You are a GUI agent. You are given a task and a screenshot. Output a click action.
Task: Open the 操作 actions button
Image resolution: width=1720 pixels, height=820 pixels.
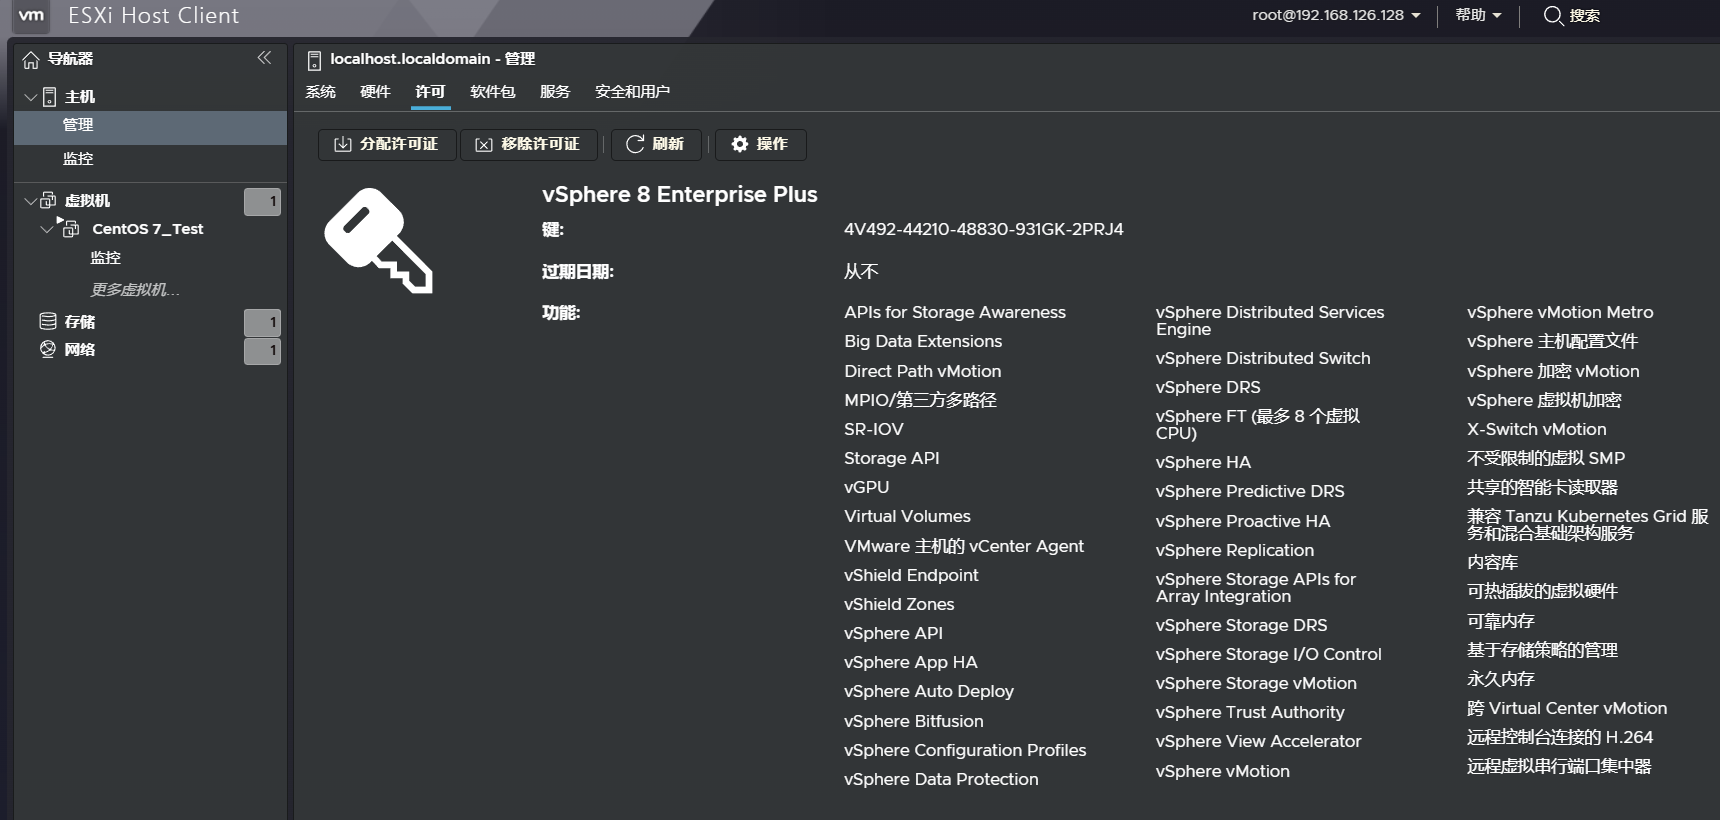(760, 144)
